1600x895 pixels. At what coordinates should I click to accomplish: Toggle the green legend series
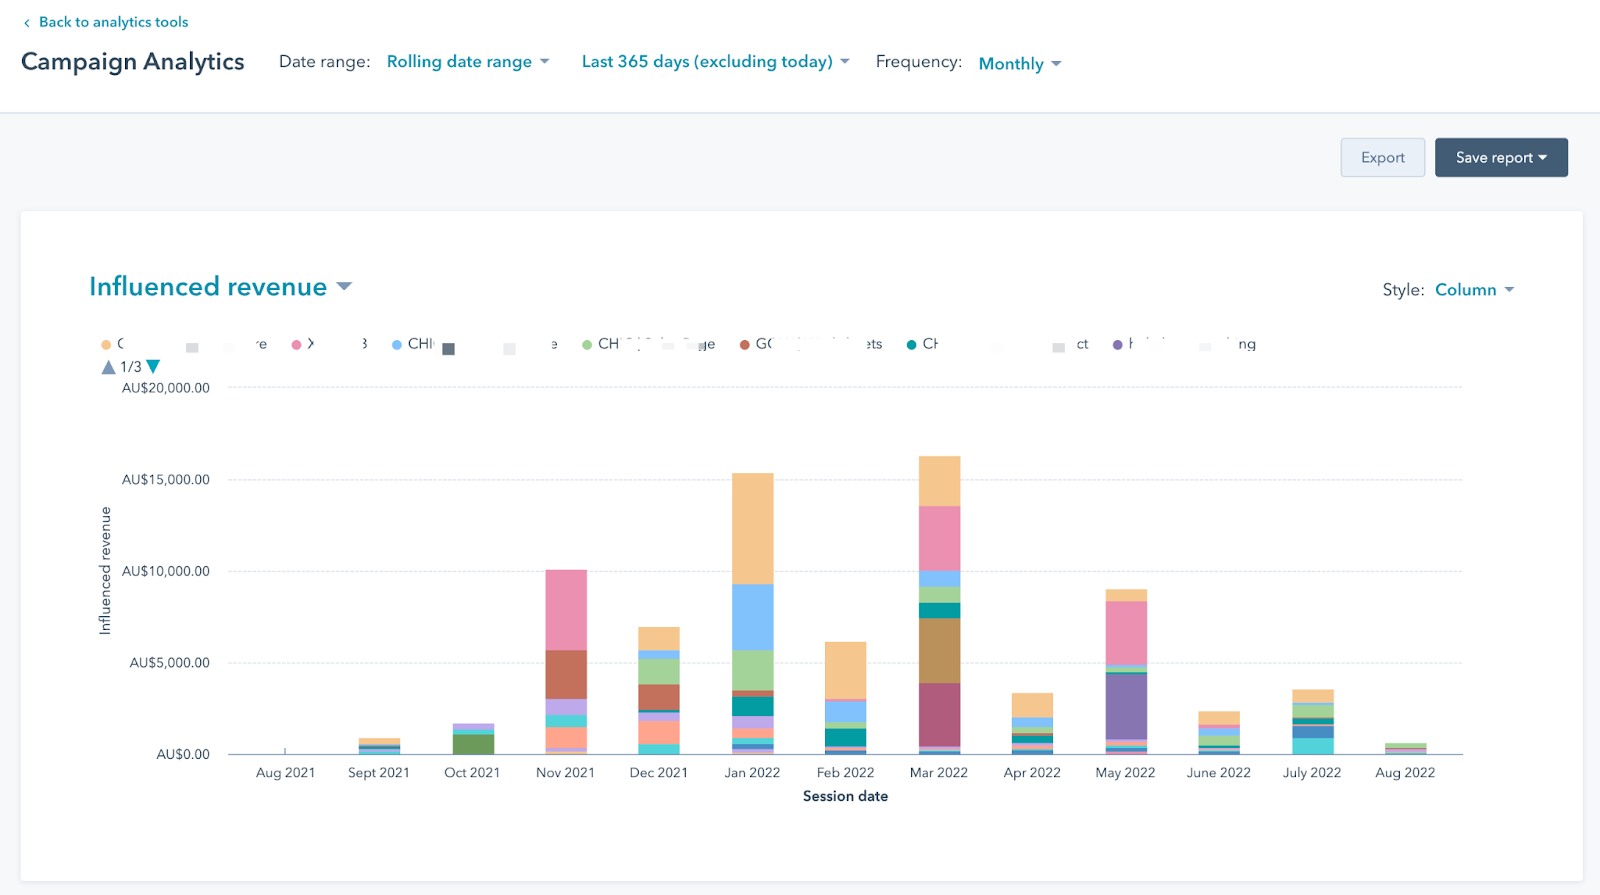pos(588,345)
